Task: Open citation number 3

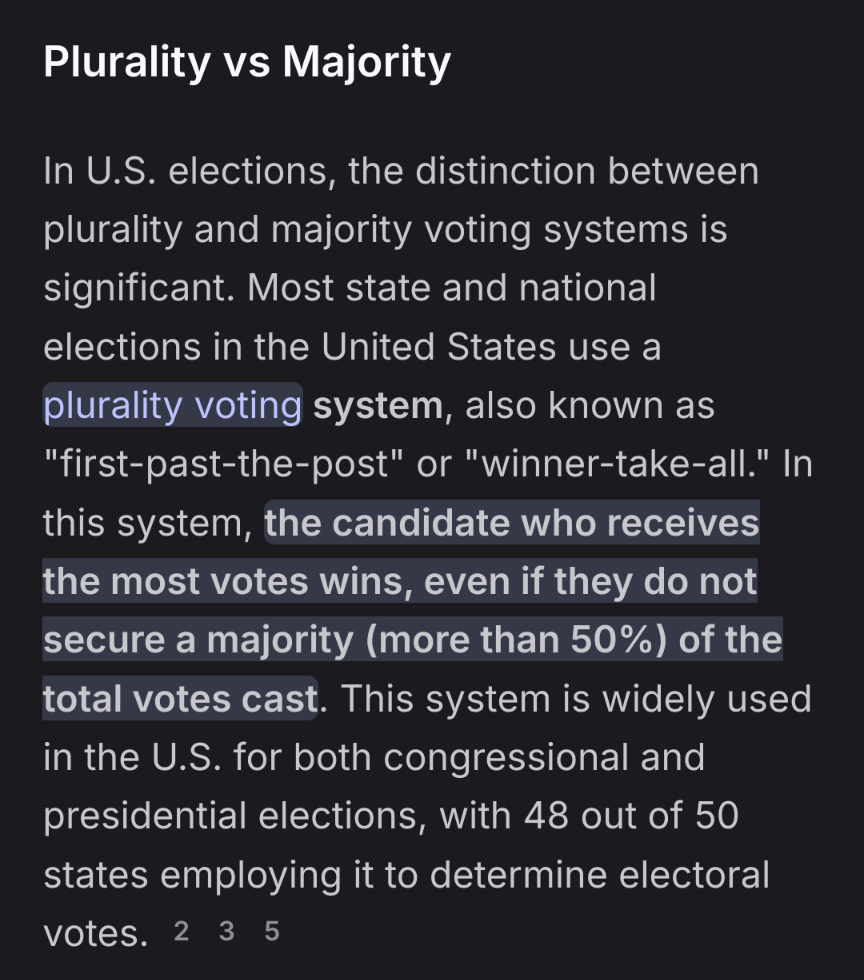Action: click(x=226, y=931)
